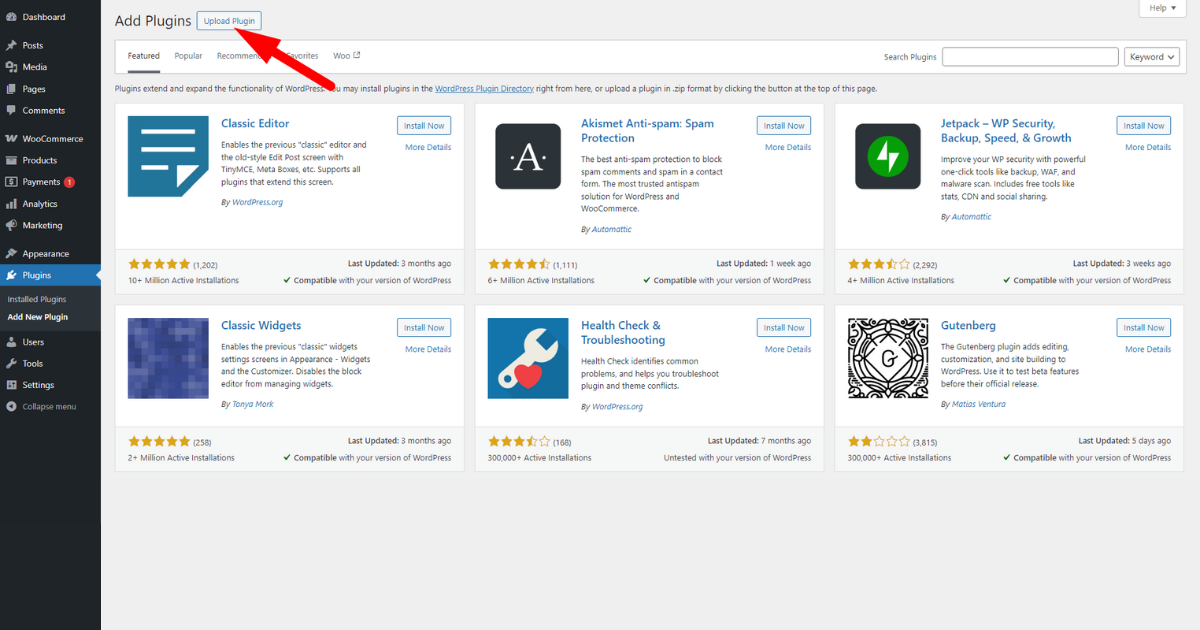Open Appearance paintbrush icon
The height and width of the screenshot is (630, 1200).
pyautogui.click(x=11, y=254)
